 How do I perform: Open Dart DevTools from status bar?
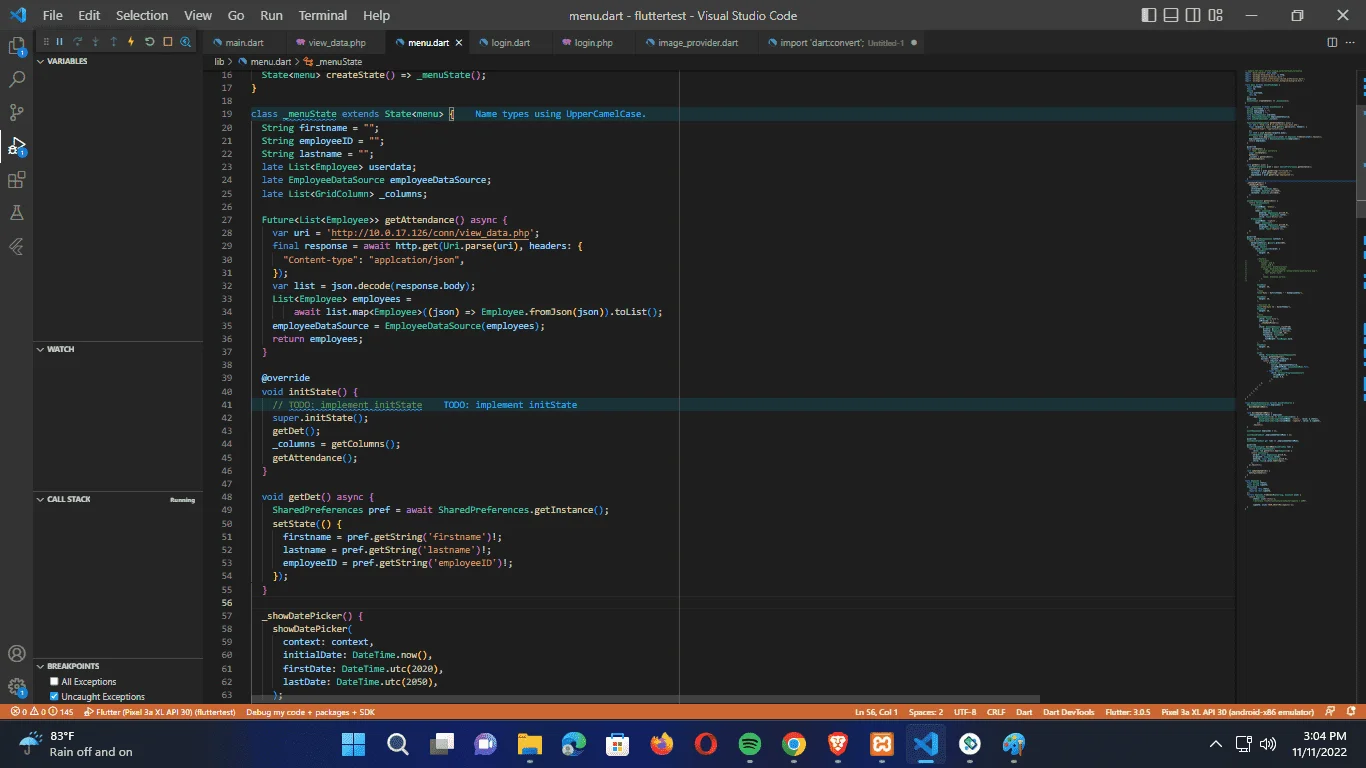(x=1069, y=712)
